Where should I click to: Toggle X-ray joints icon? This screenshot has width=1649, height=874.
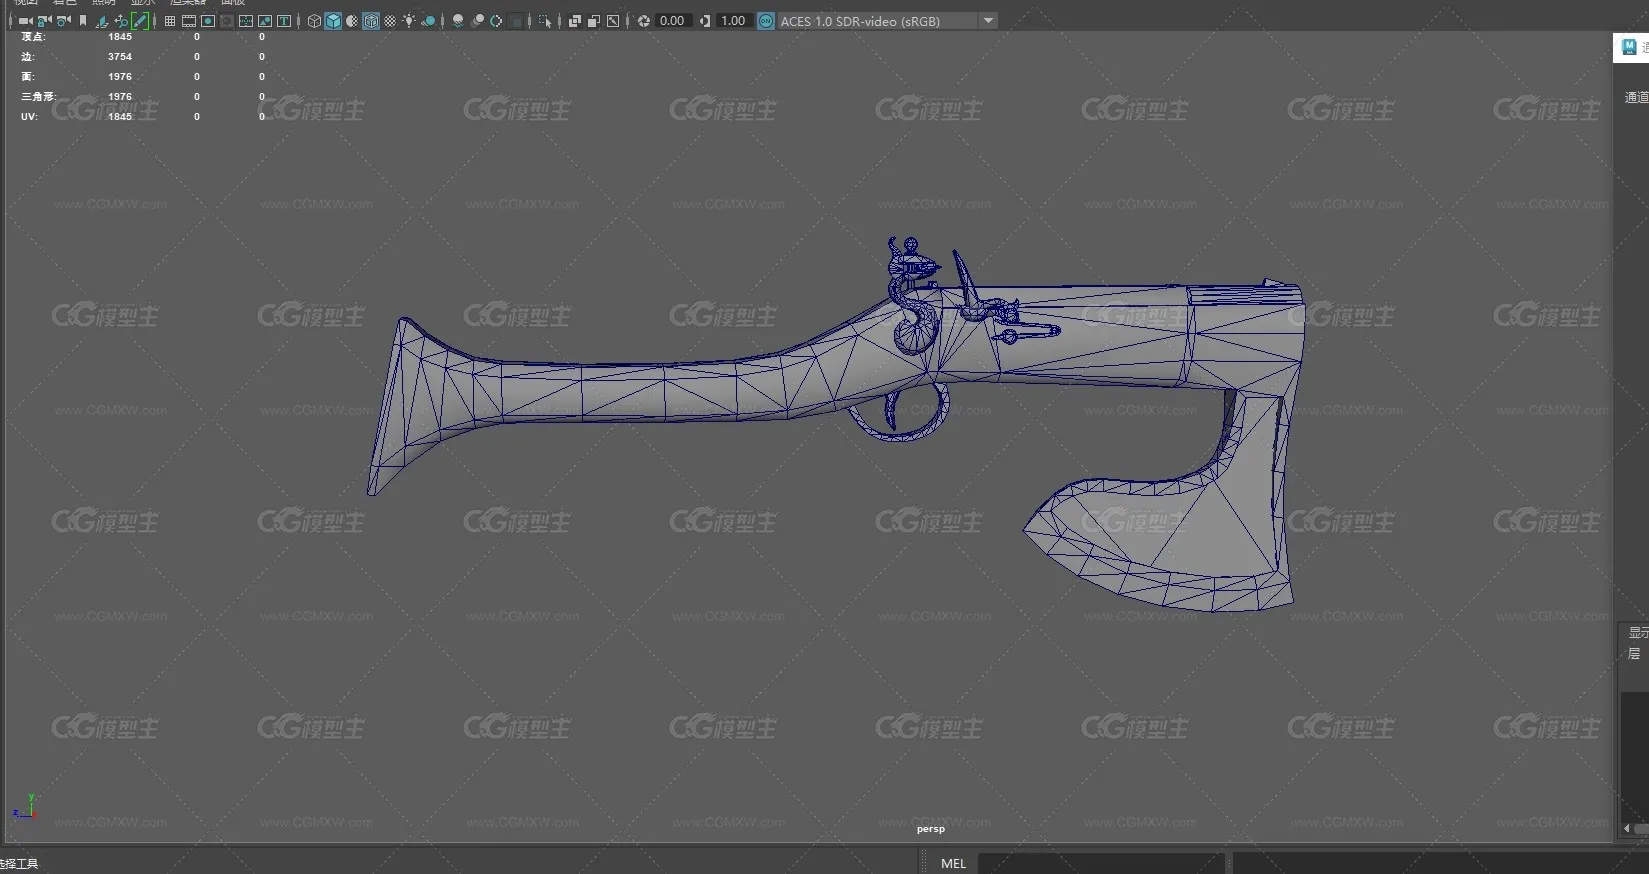point(613,21)
